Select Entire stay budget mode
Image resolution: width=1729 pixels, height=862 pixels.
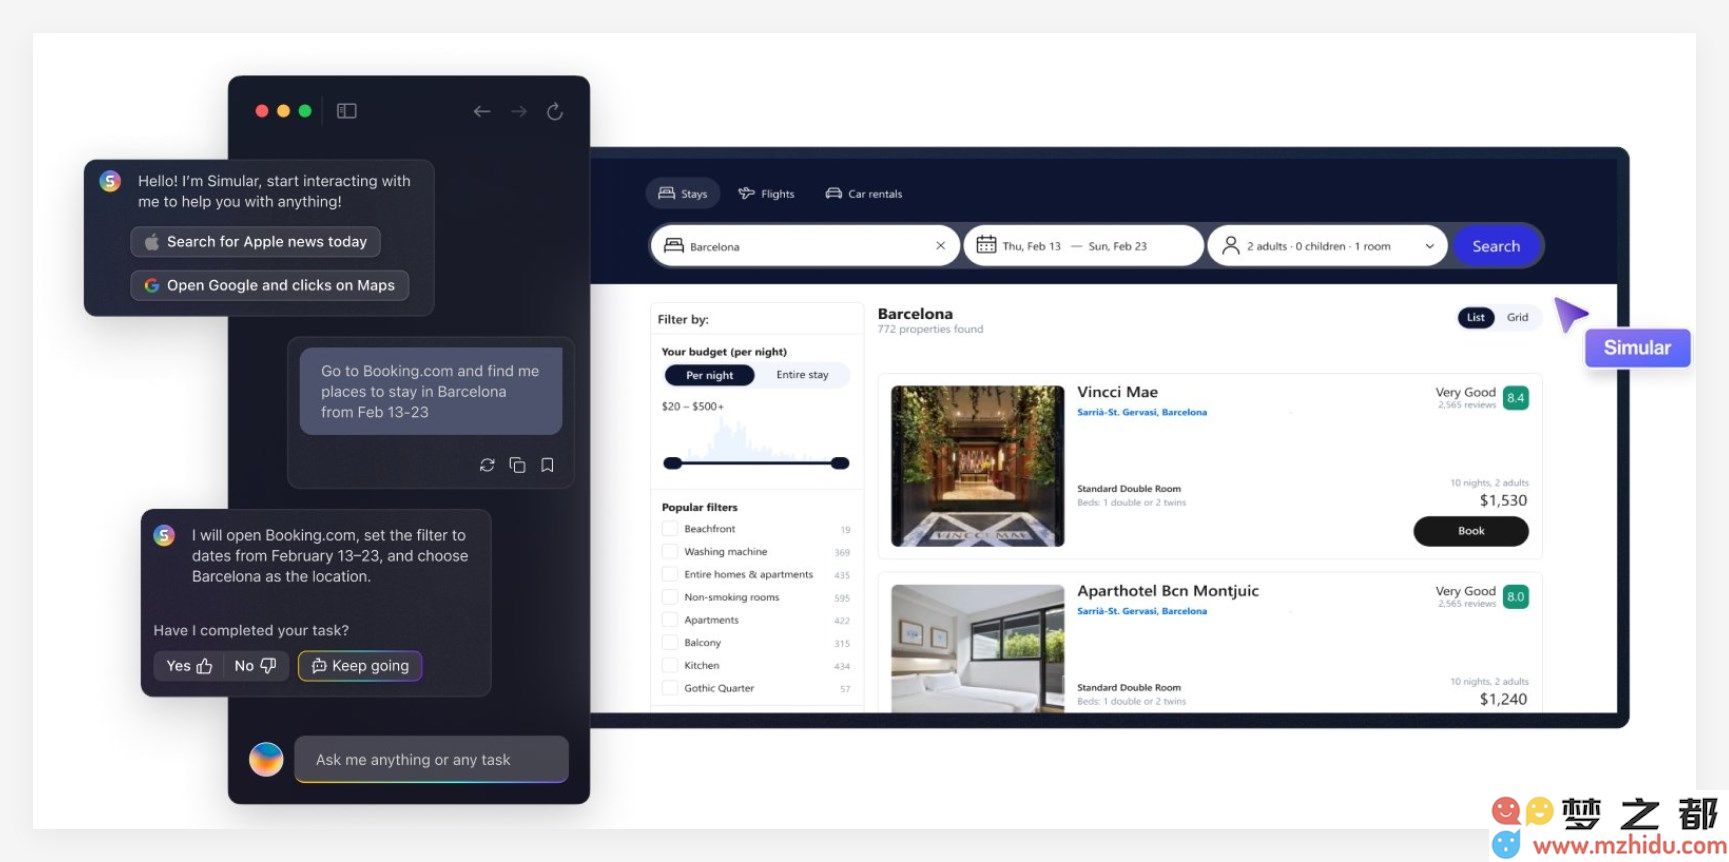click(x=802, y=375)
